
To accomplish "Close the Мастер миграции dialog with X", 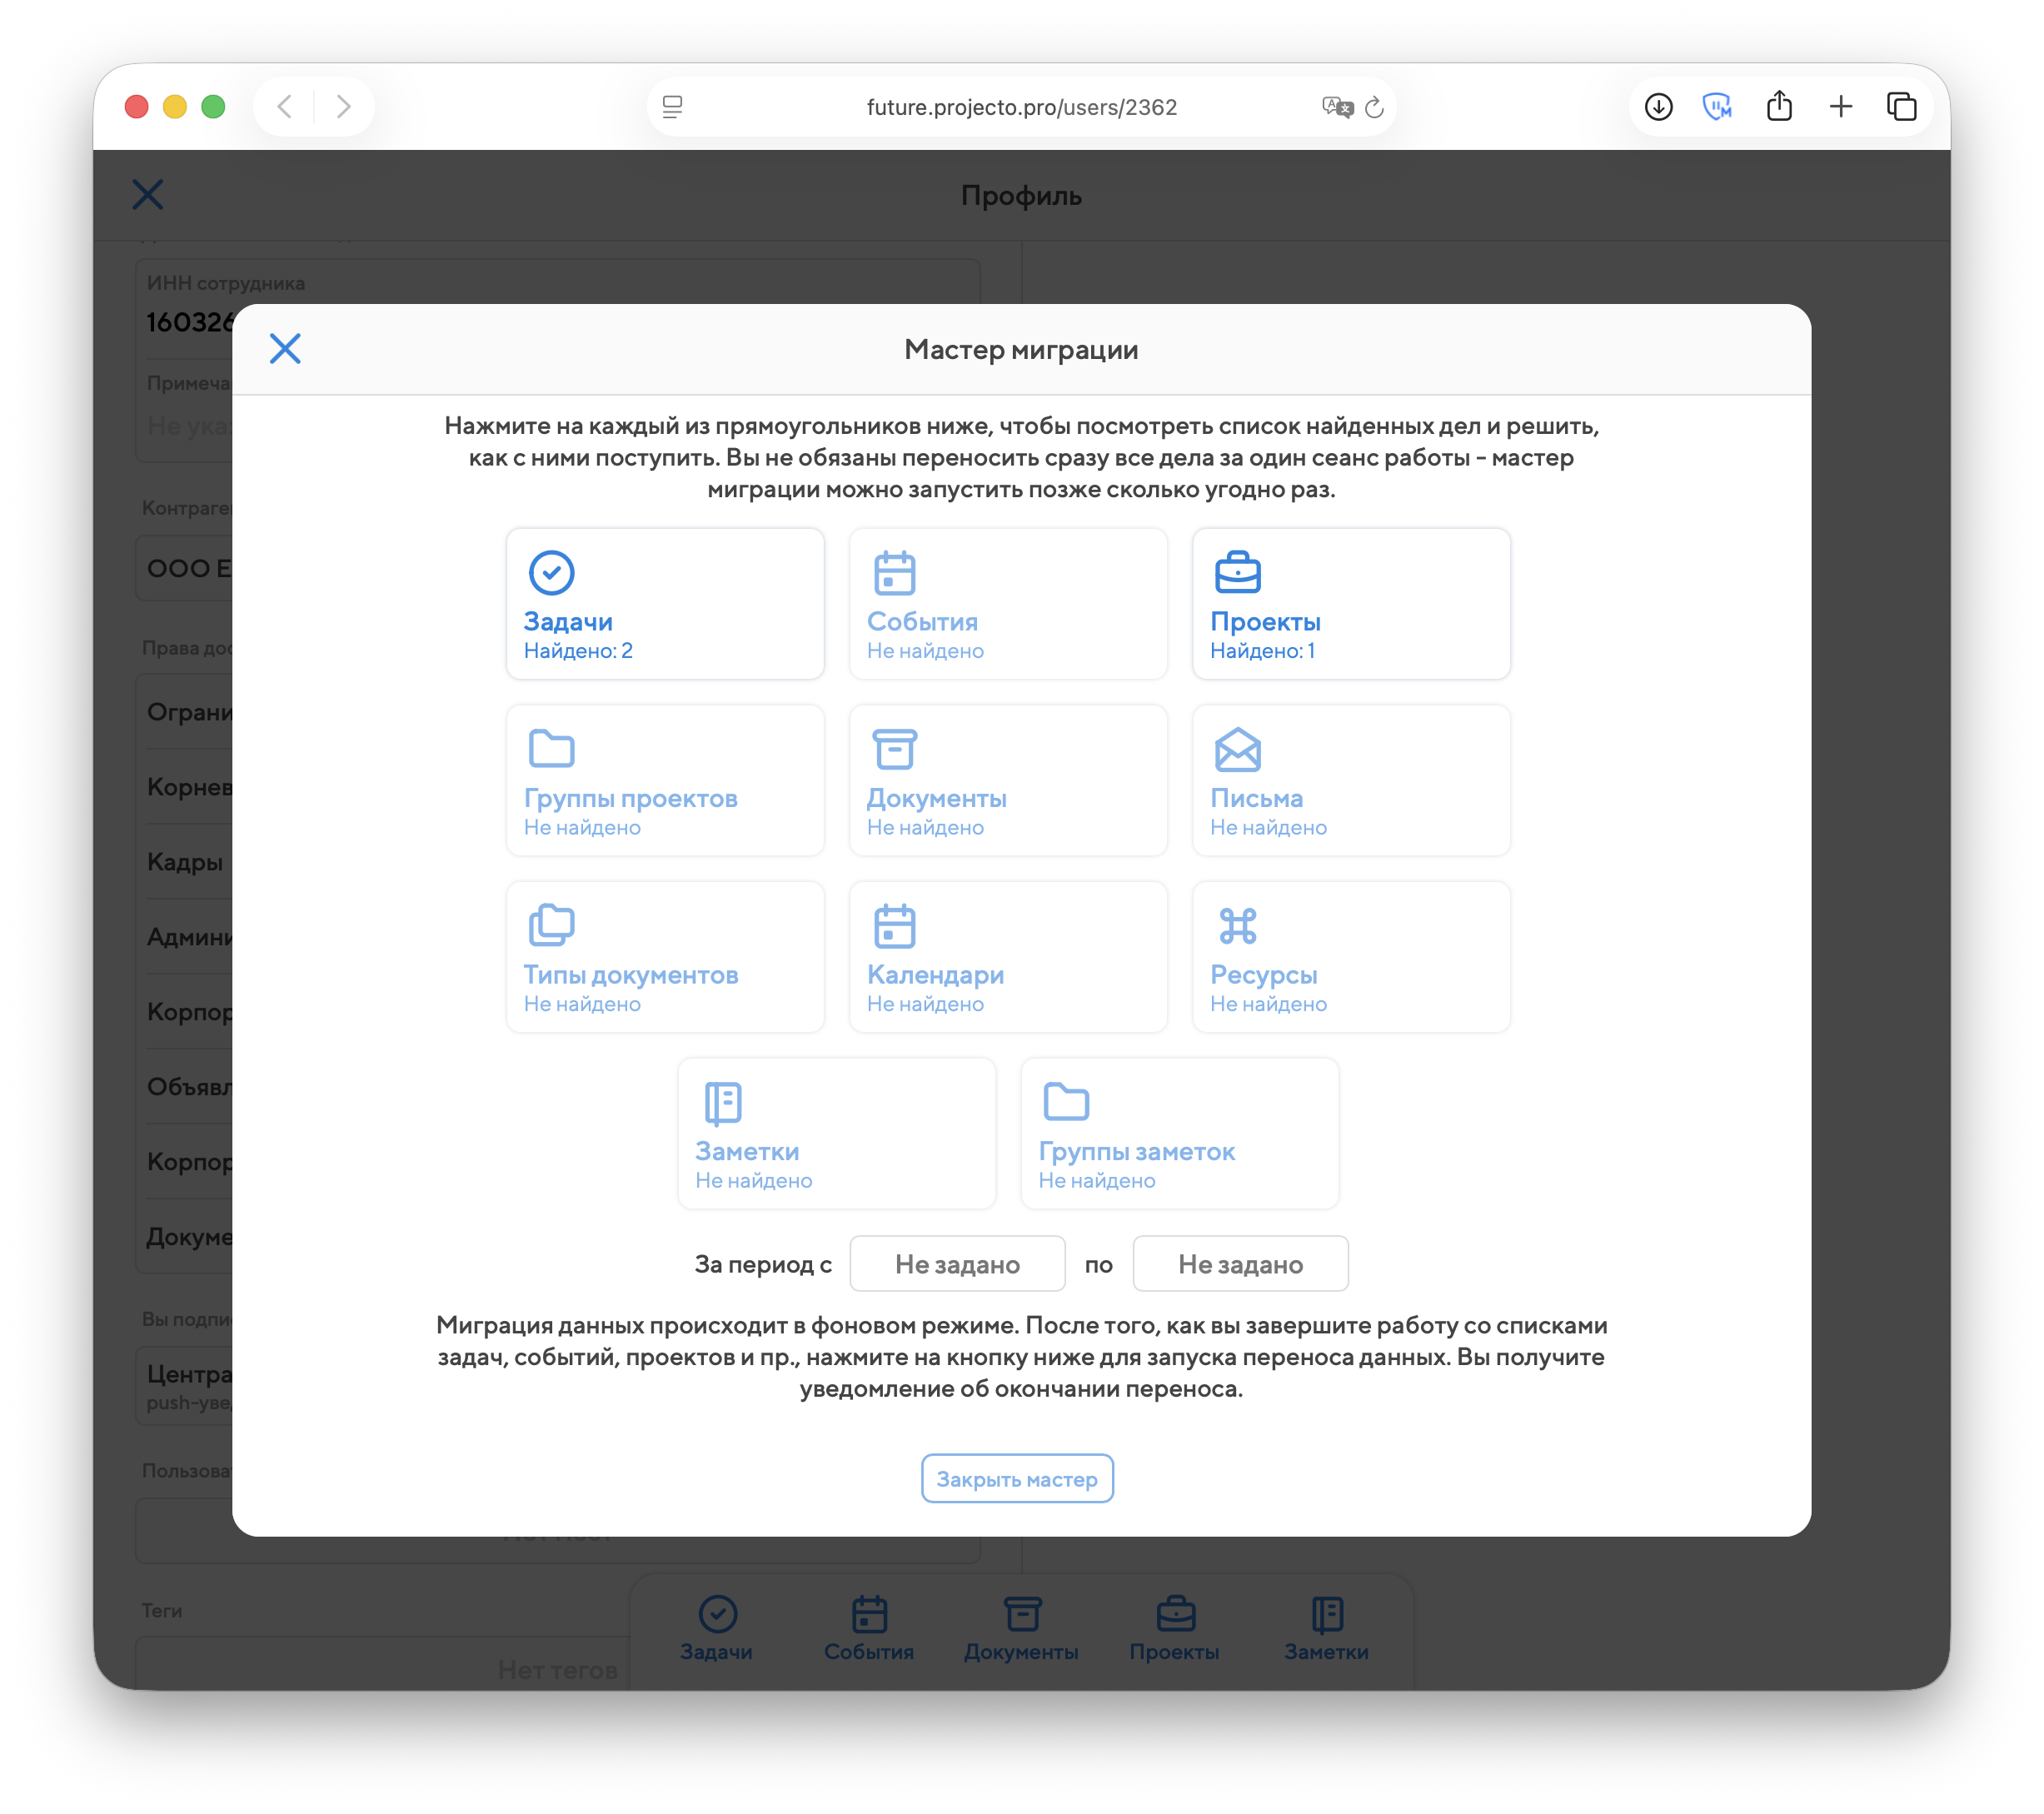I will pyautogui.click(x=285, y=349).
